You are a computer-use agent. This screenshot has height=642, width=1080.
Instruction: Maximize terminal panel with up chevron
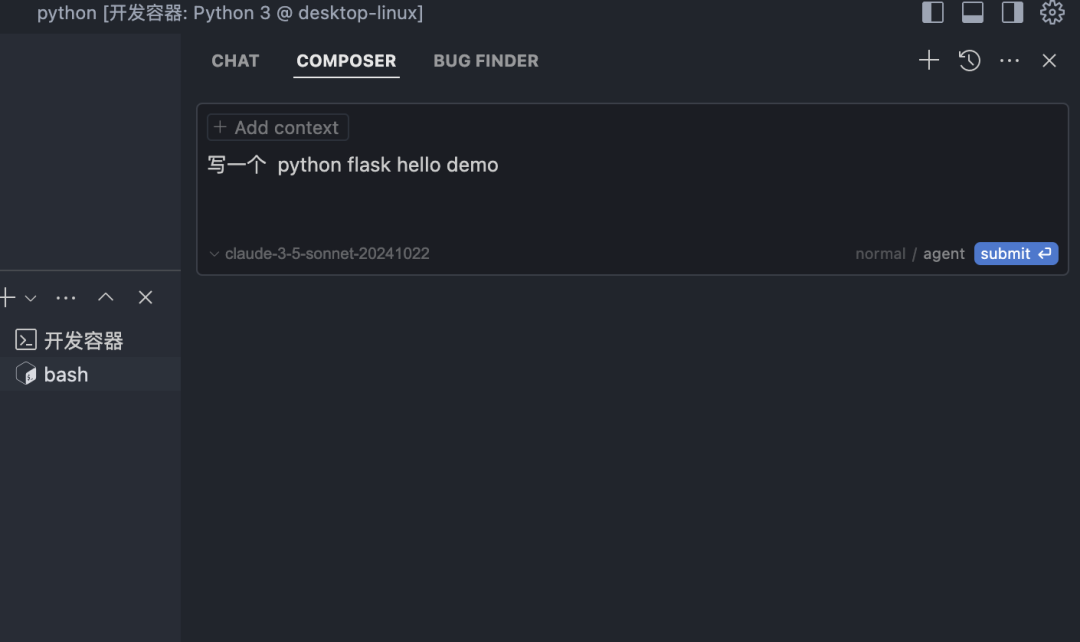click(106, 298)
